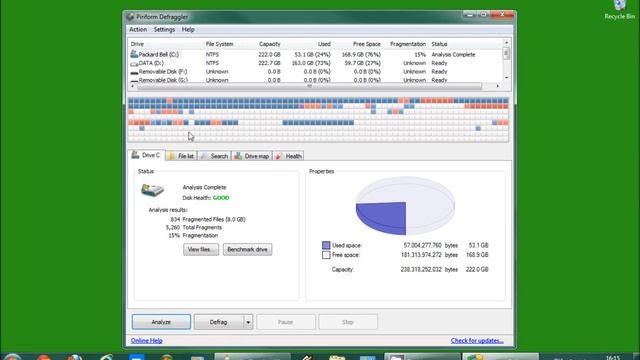Click the '222.0 GB' capacity value in Properties
The image size is (640, 360).
point(477,269)
